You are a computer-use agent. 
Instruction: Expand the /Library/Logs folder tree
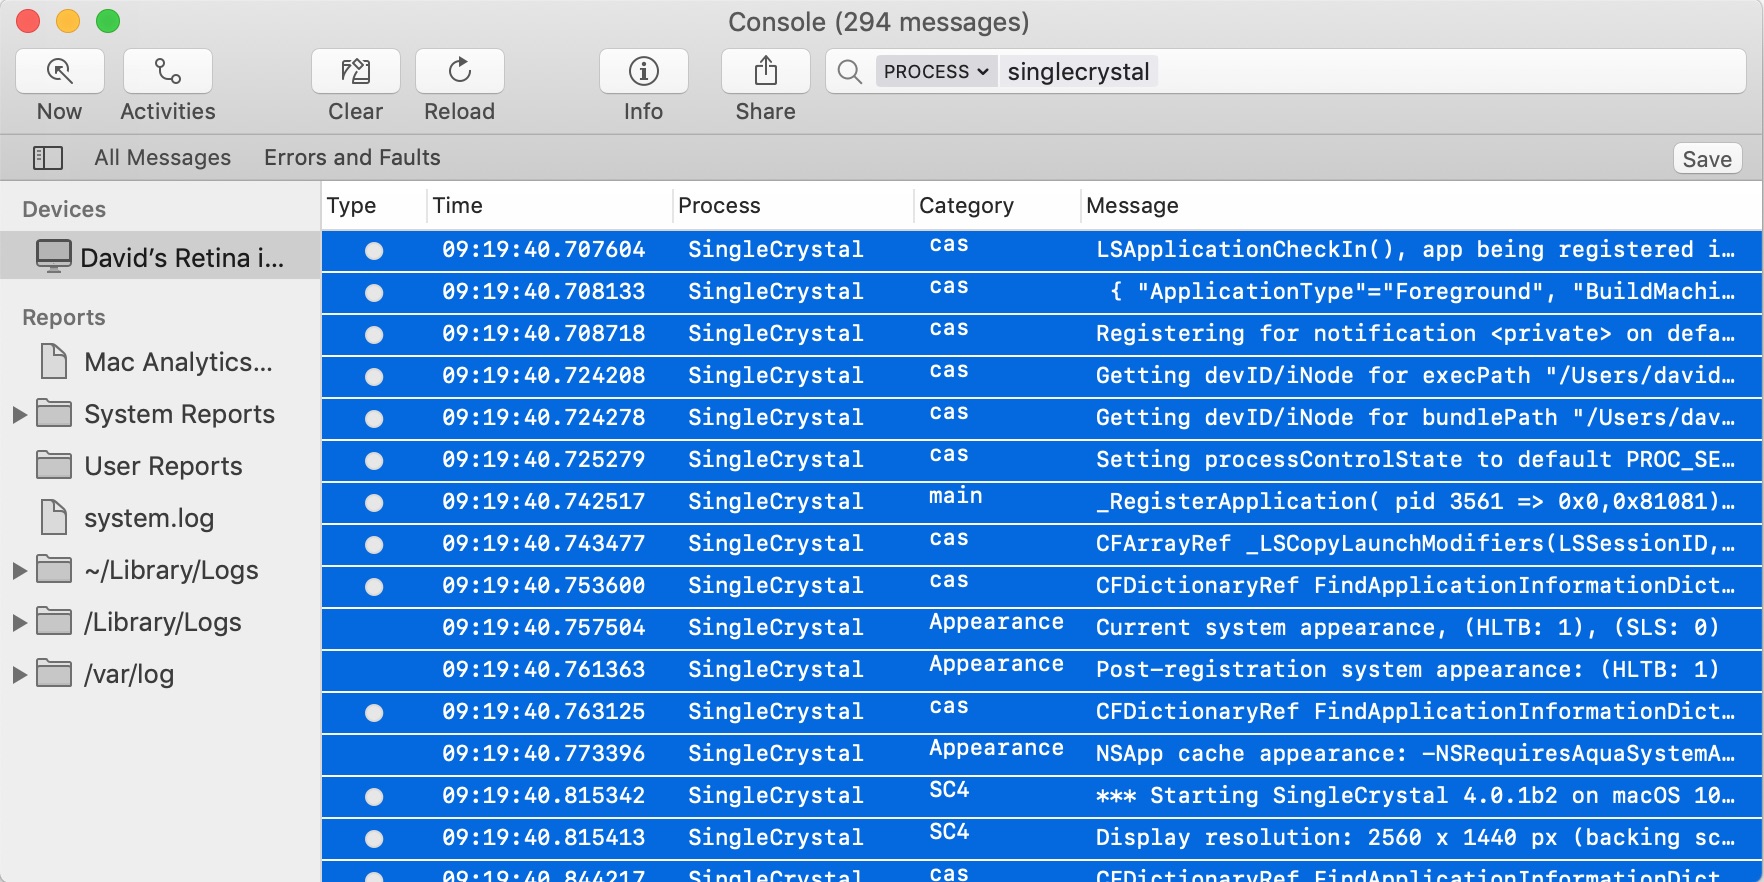click(19, 622)
